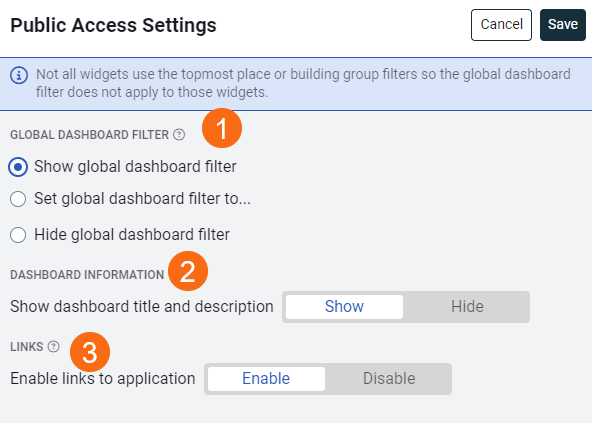Screen dimensions: 592x423
Task: Click the Global Dashboard Filter heading text
Action: [x=89, y=135]
